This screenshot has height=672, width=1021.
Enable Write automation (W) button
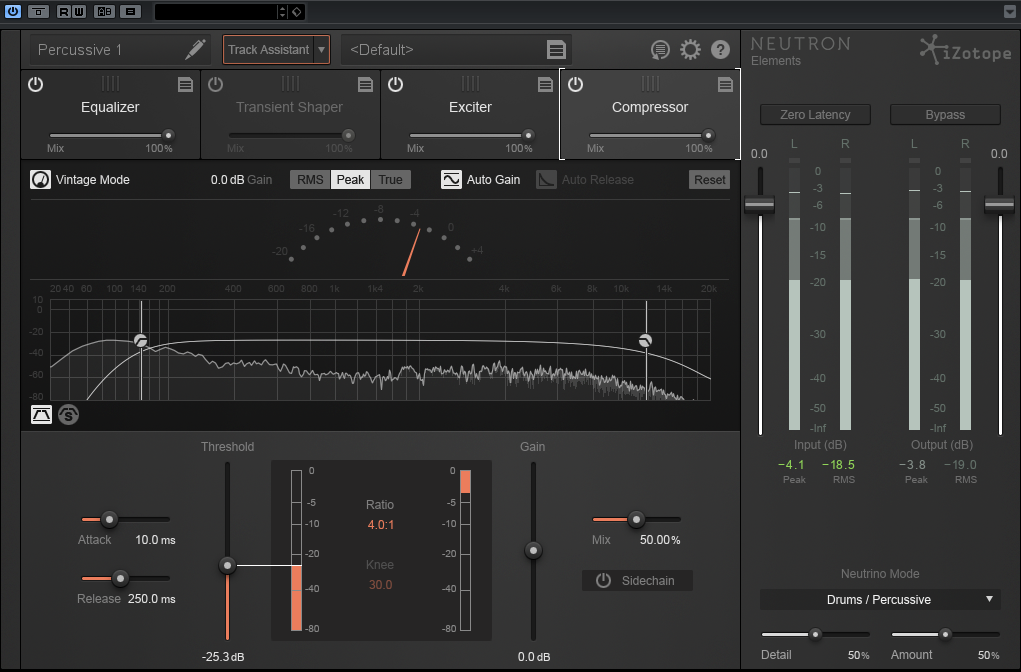(x=78, y=12)
